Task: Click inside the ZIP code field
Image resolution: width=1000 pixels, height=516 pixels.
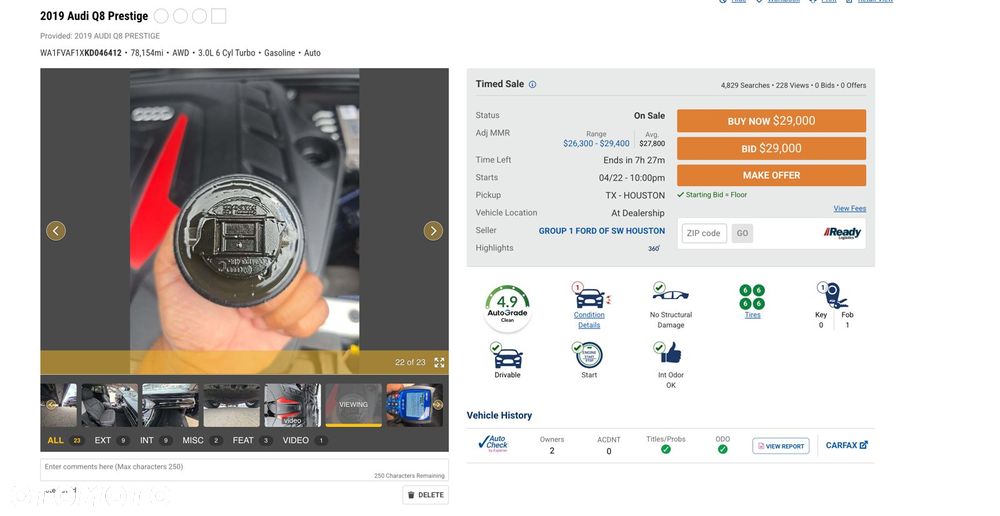Action: pos(704,233)
